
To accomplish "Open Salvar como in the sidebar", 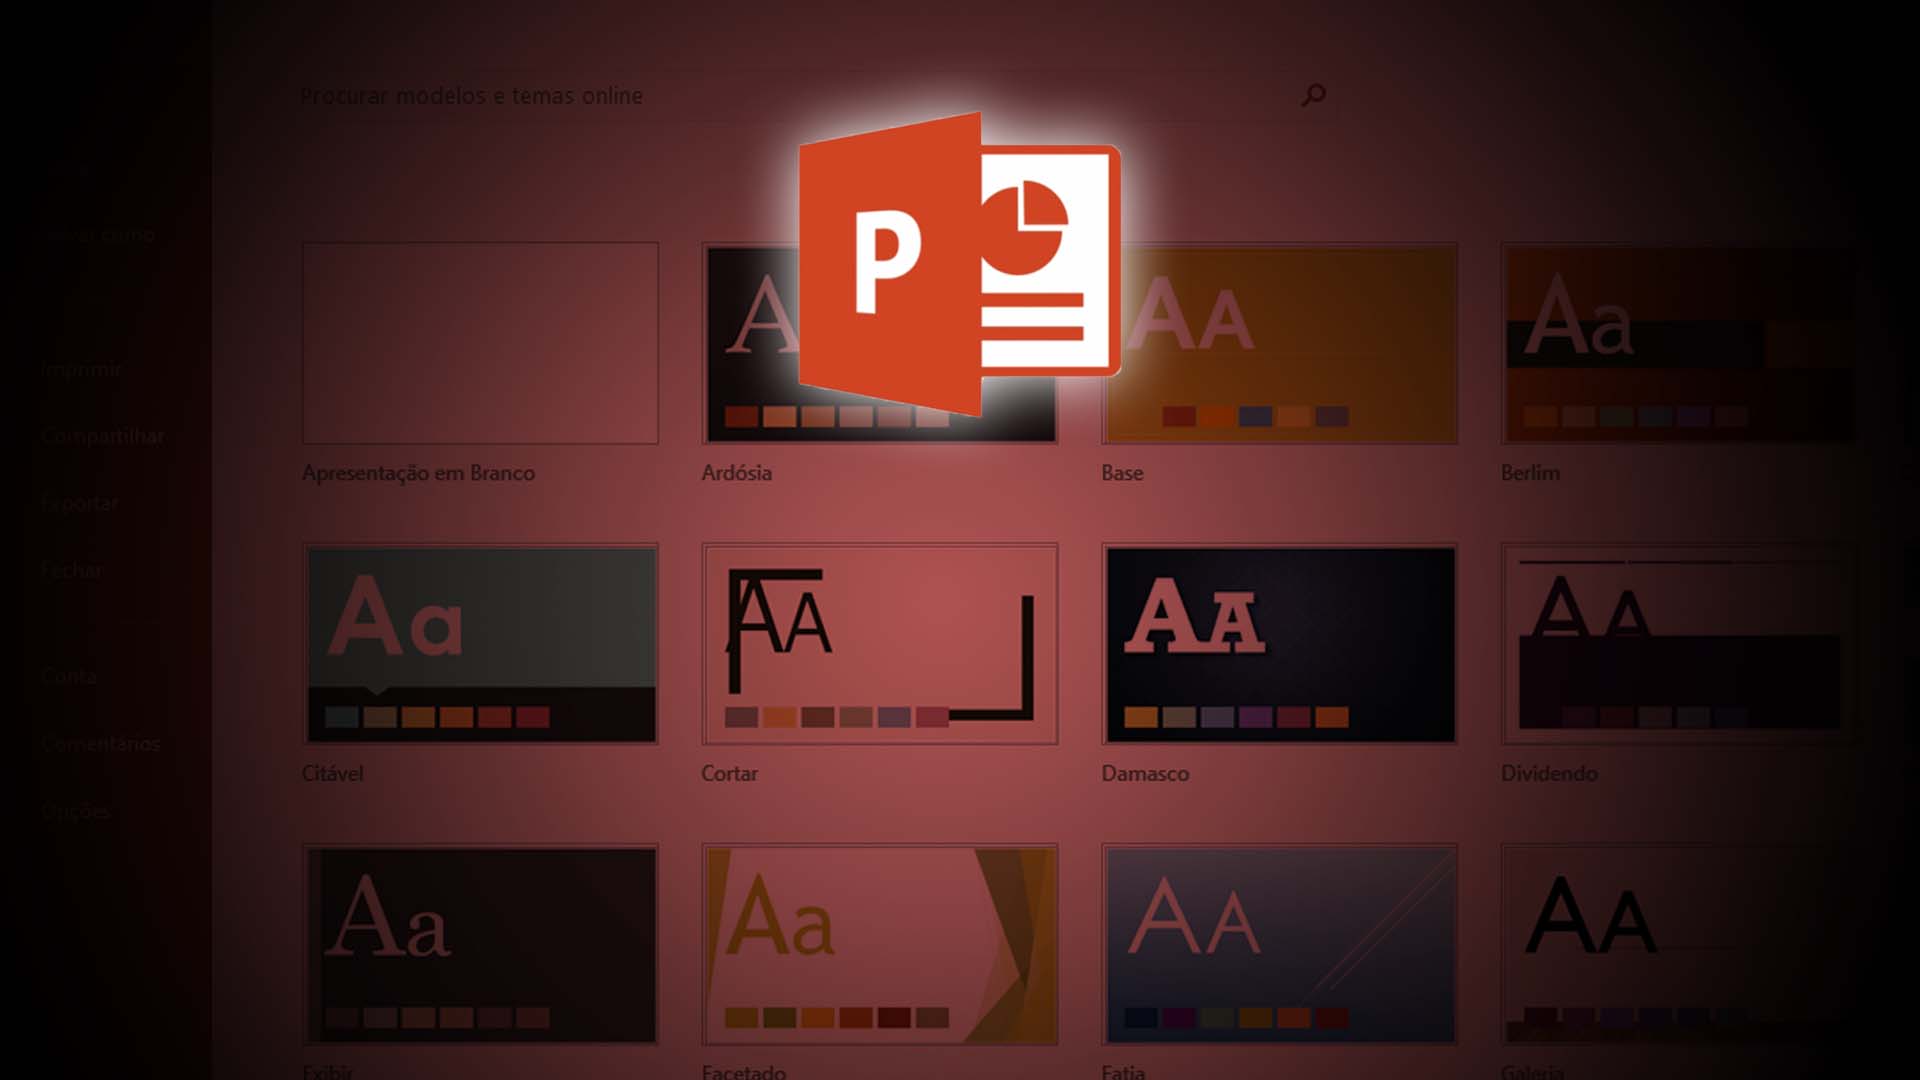I will coord(98,235).
